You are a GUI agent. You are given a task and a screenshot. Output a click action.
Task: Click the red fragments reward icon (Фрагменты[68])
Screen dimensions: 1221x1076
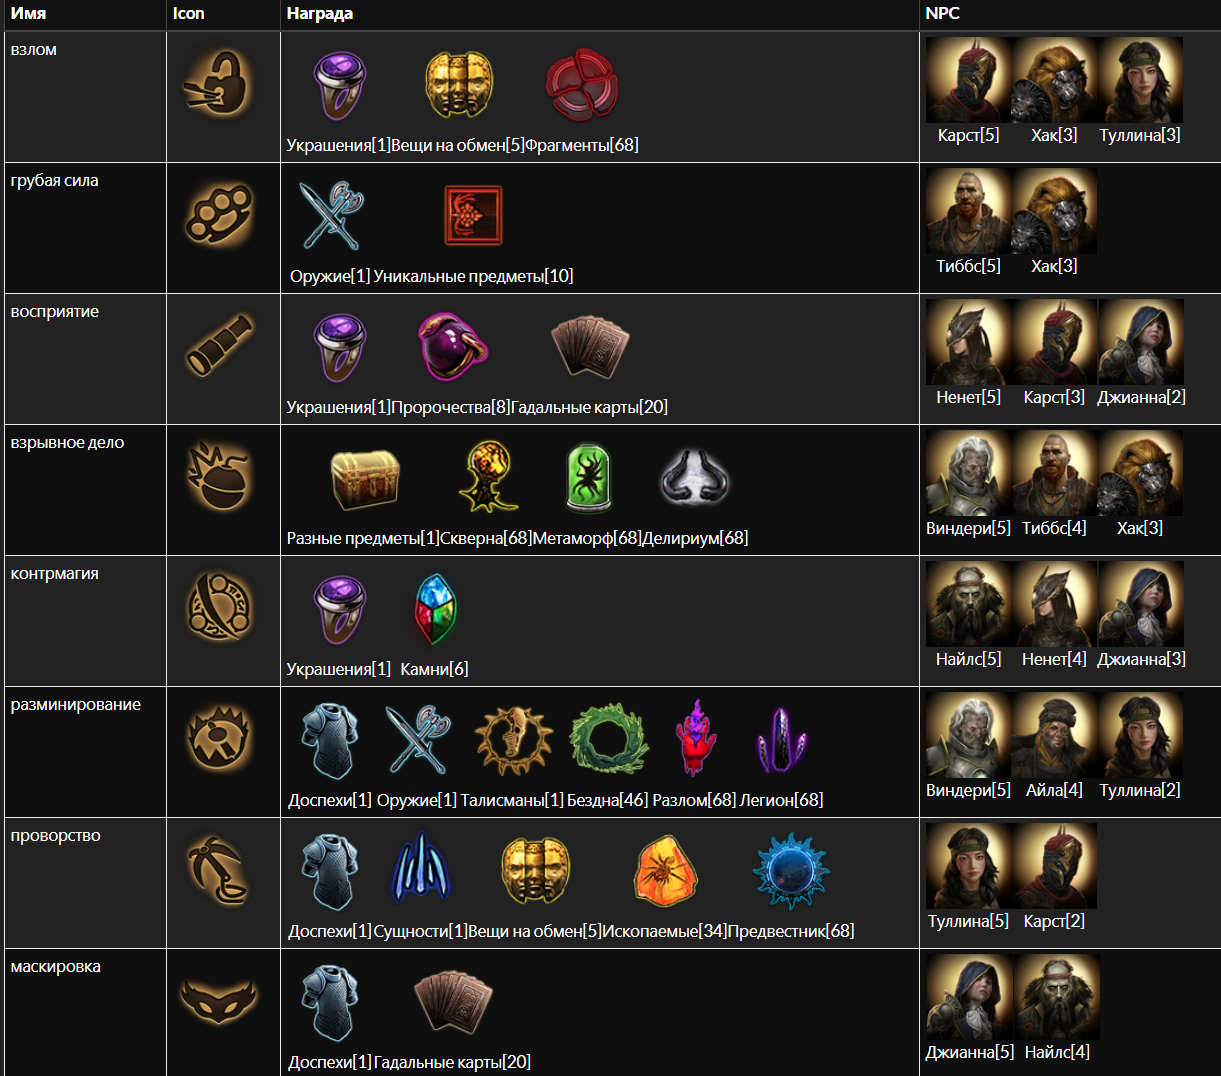coord(581,85)
